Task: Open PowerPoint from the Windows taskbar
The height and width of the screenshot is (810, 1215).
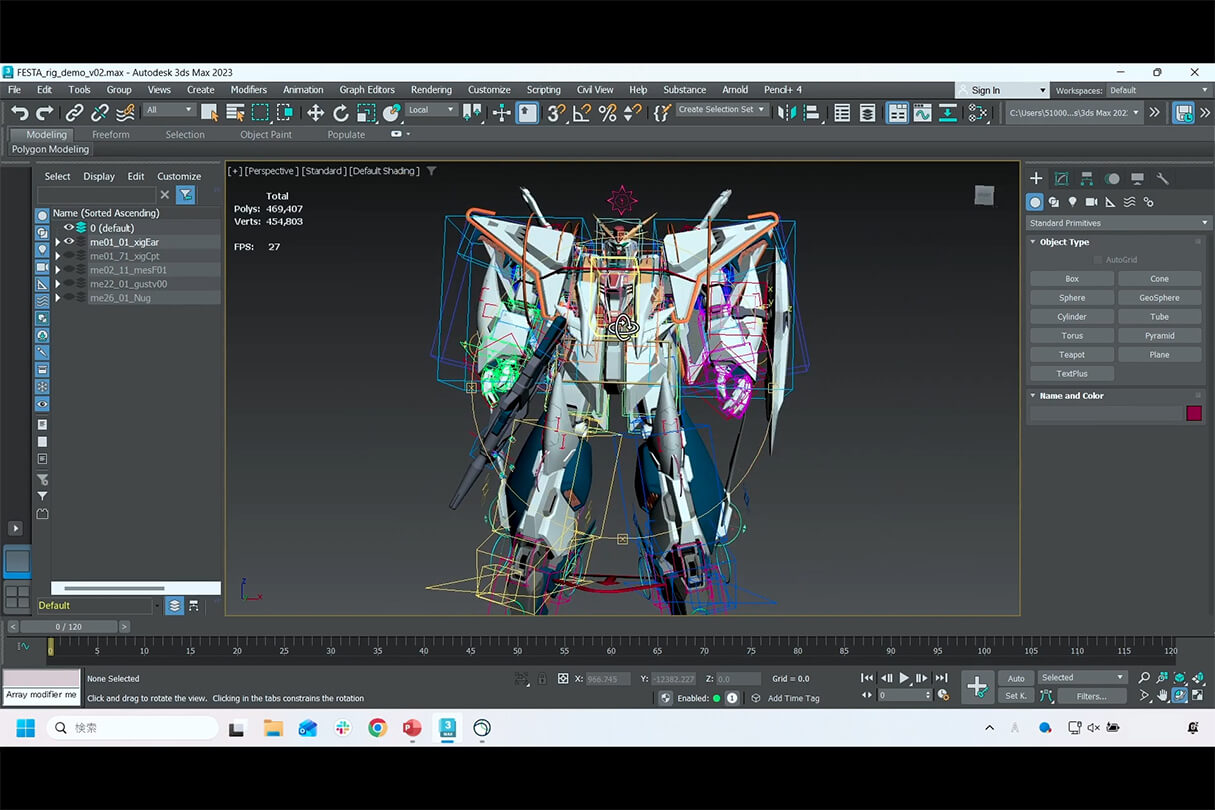Action: [x=412, y=728]
